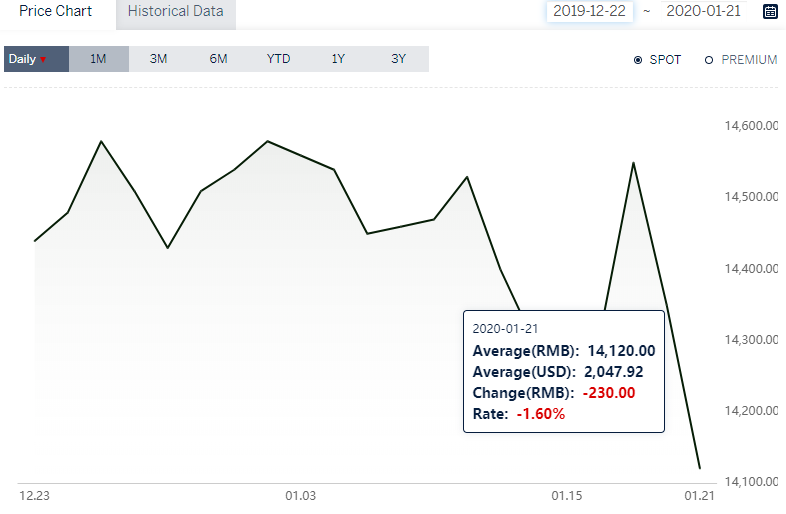Screen dimensions: 786x514
Task: Click the red arrow beside Daily
Action: [x=43, y=60]
